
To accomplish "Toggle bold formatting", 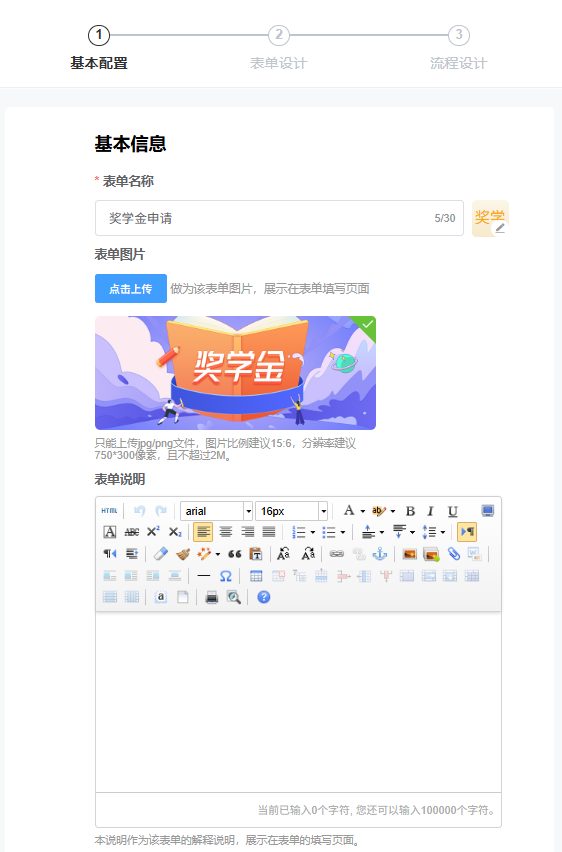I will [410, 511].
